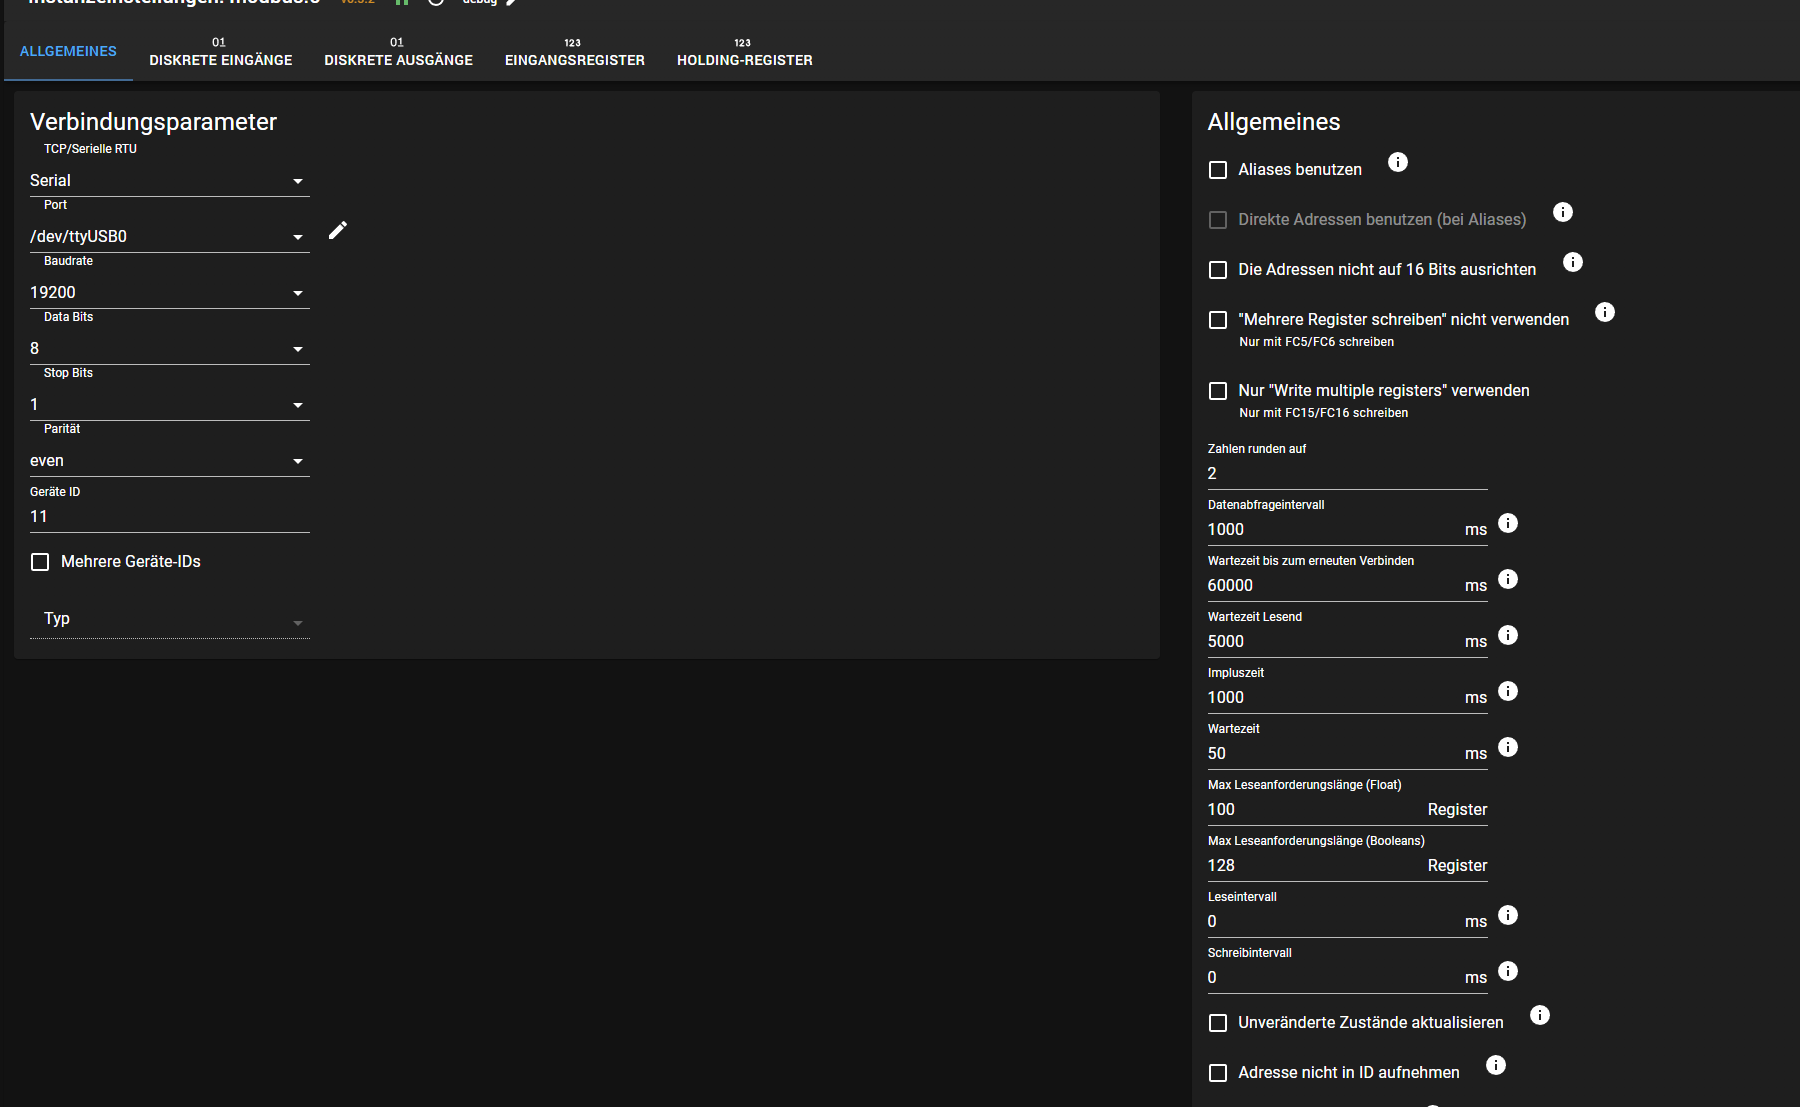Open info for 'Mehrere Register schreiben' option
This screenshot has height=1107, width=1800.
(x=1604, y=313)
